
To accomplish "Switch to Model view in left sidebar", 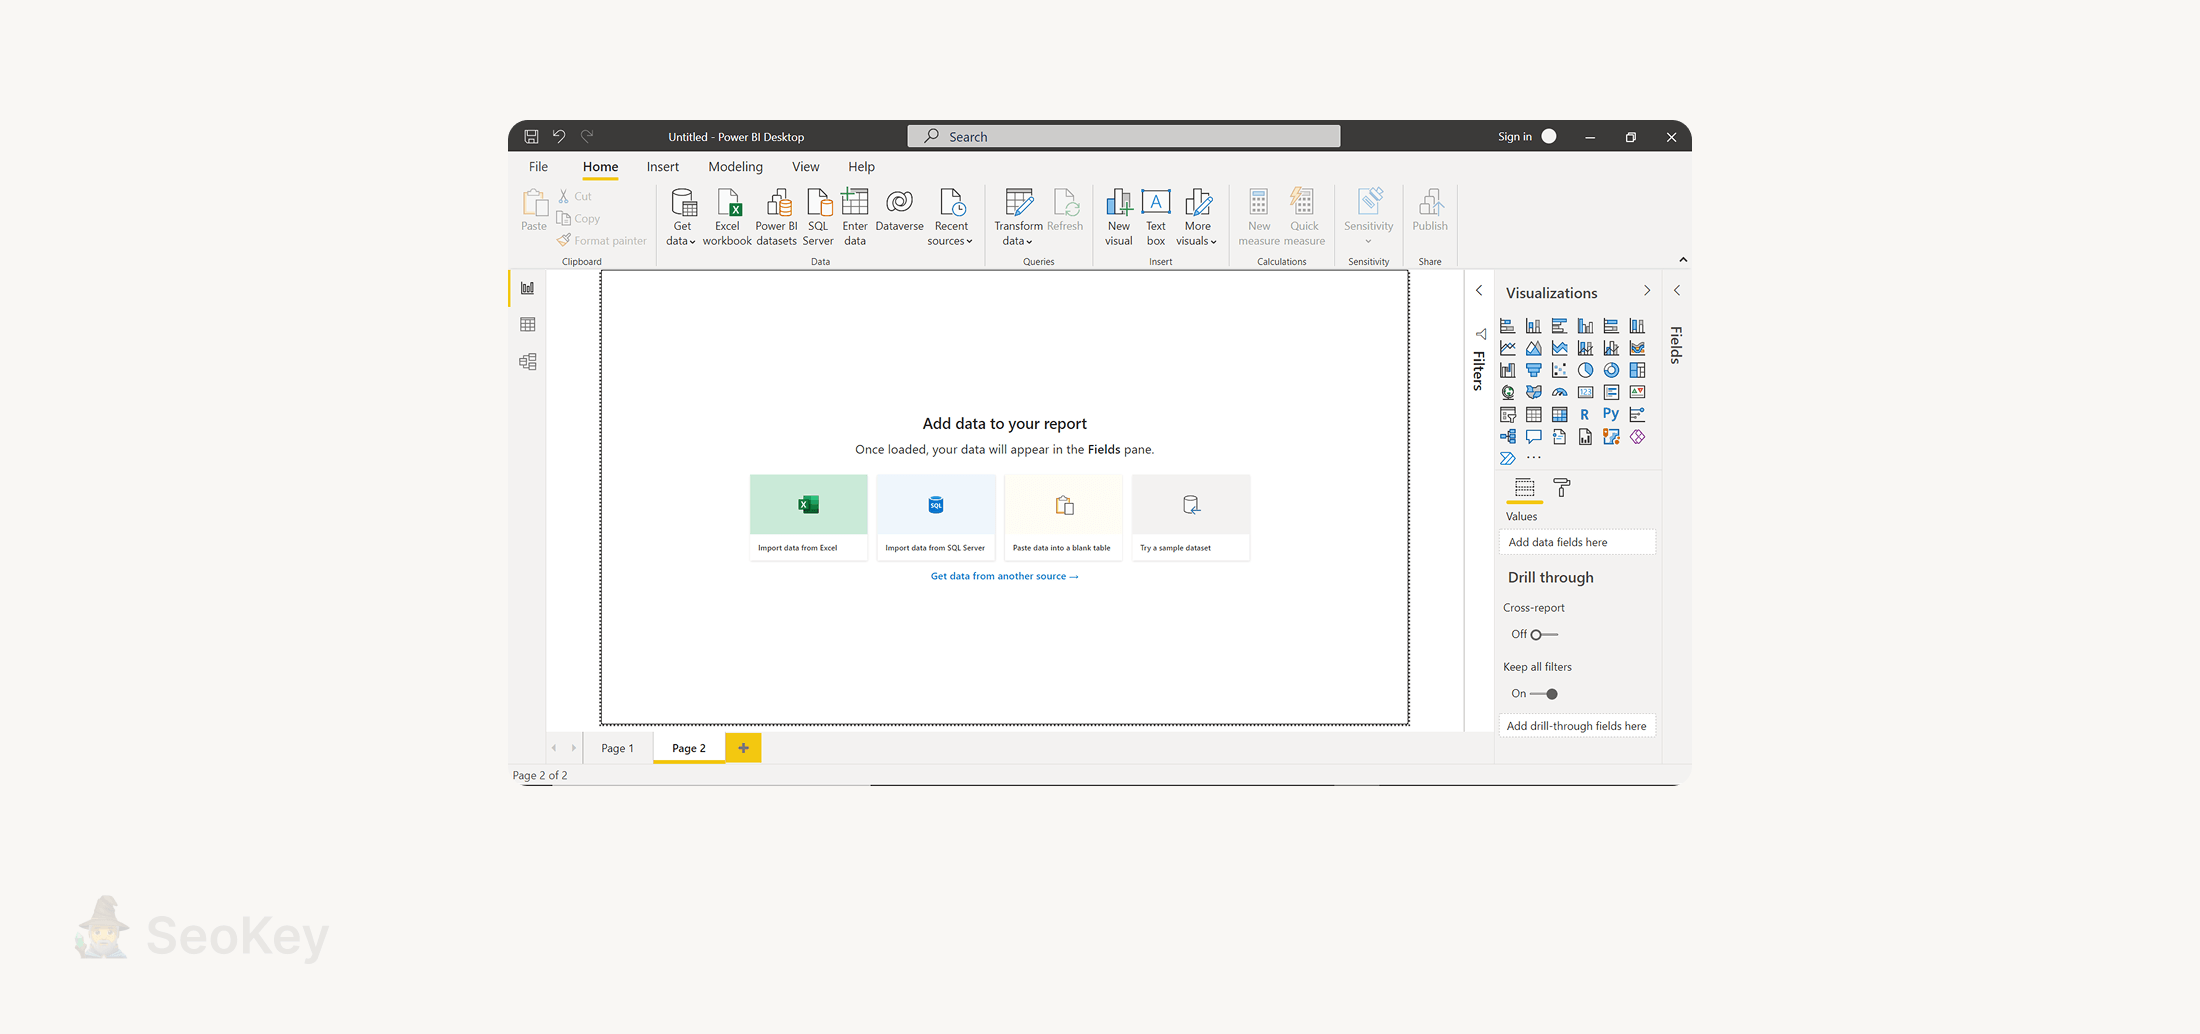I will point(528,362).
